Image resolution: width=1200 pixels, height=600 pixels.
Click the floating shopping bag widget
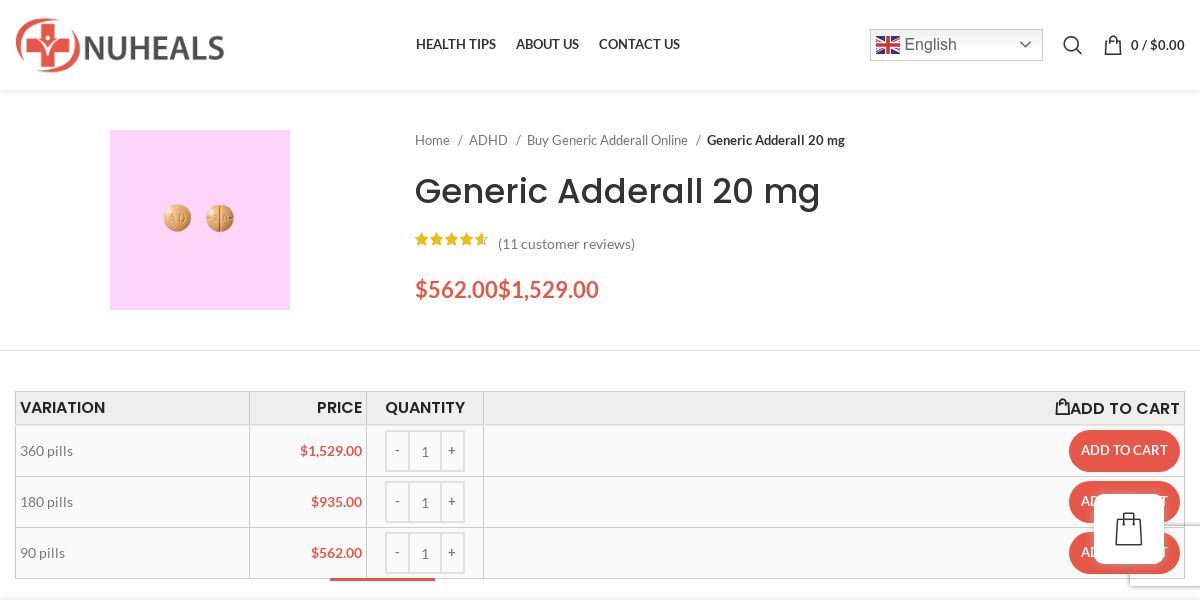click(1129, 529)
